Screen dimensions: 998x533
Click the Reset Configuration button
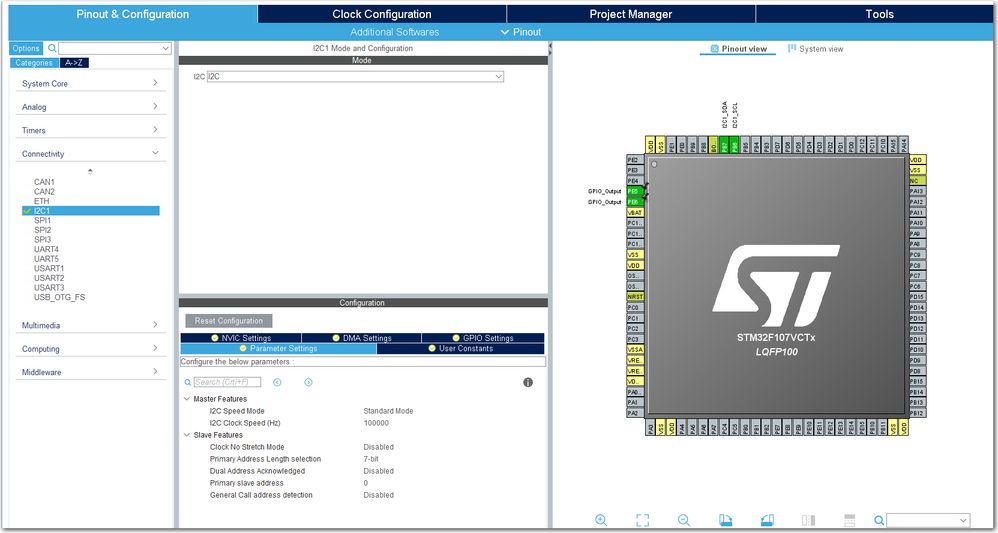tap(228, 321)
